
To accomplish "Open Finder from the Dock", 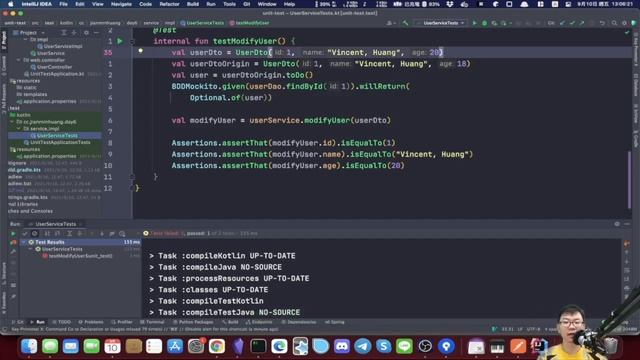I will (x=29, y=347).
